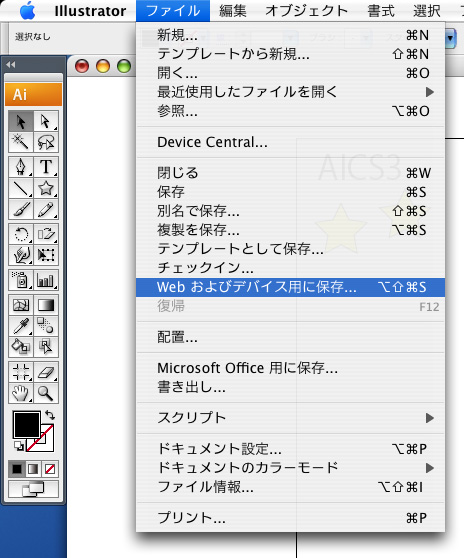Expand 最近使用したファイルを開く submenu
The width and height of the screenshot is (464, 558).
[x=290, y=92]
